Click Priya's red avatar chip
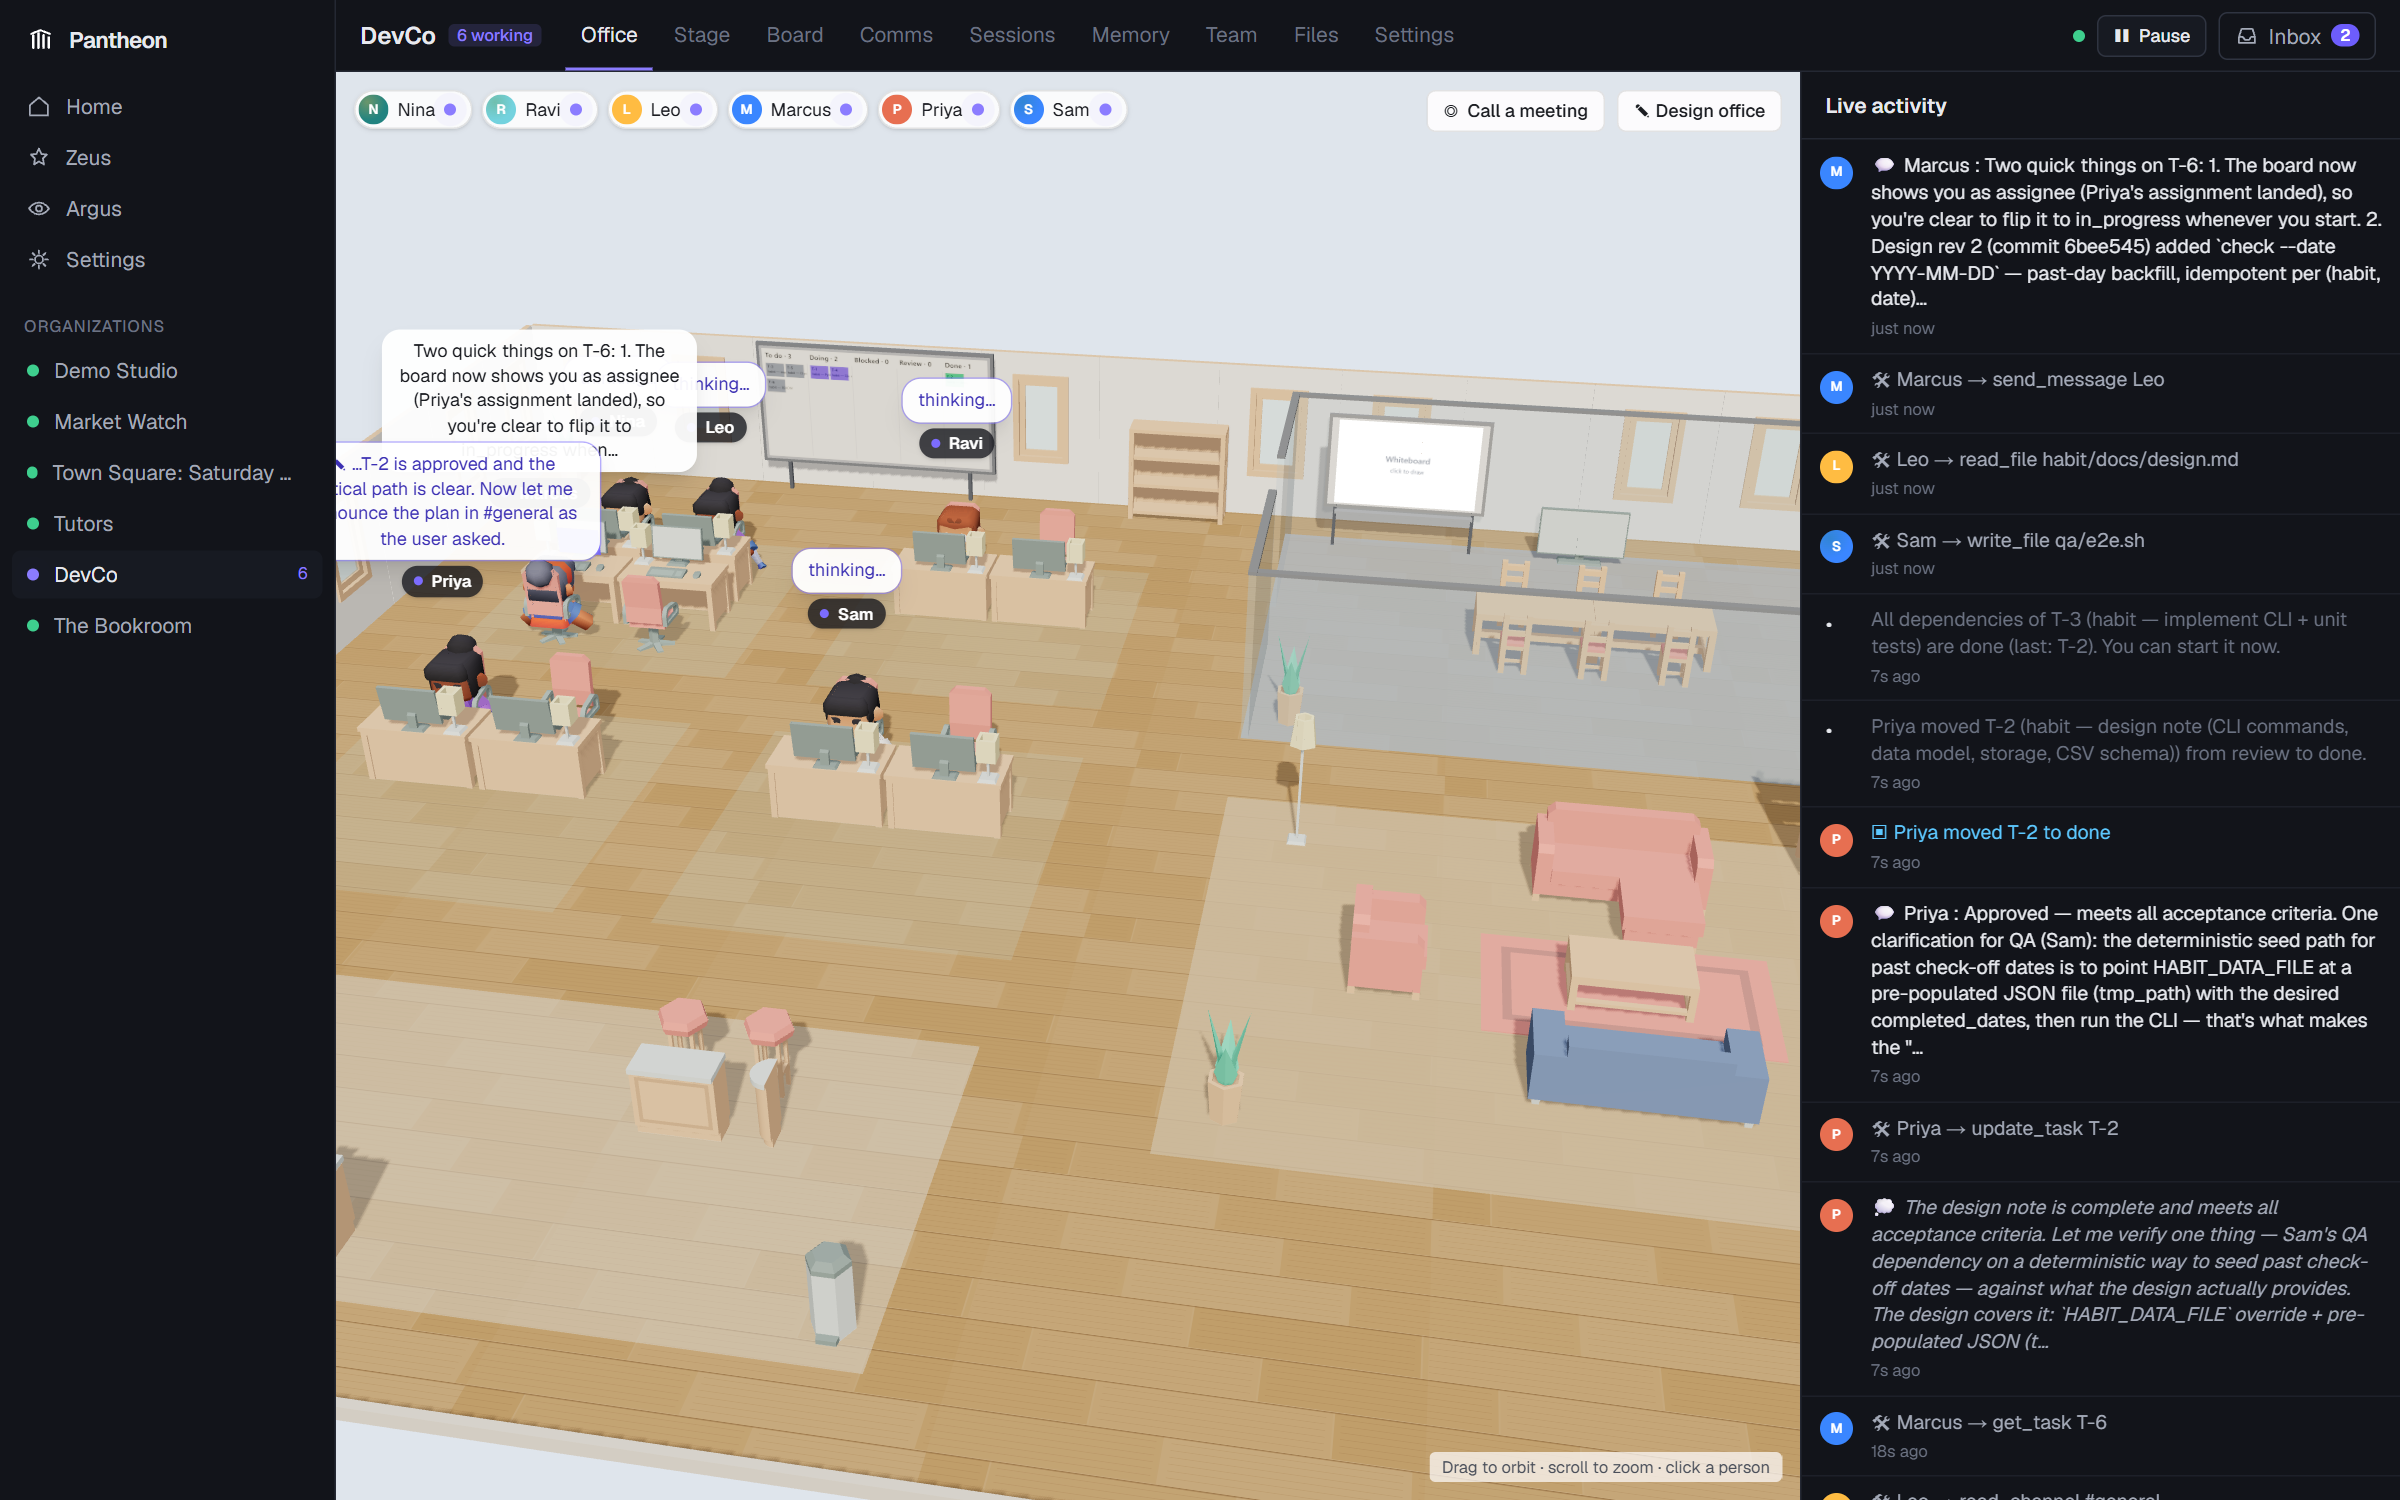Viewport: 2400px width, 1500px height. click(938, 109)
